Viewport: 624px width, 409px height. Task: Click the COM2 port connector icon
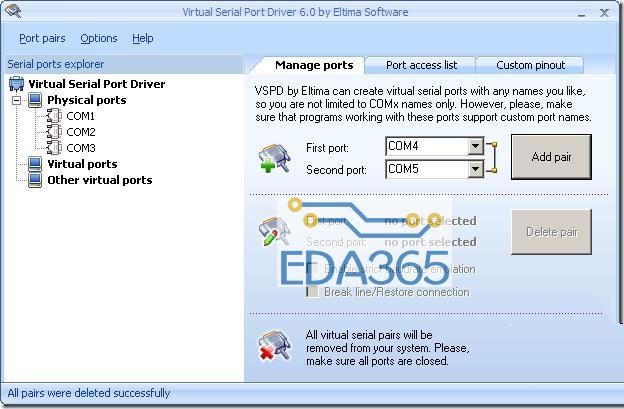[54, 132]
